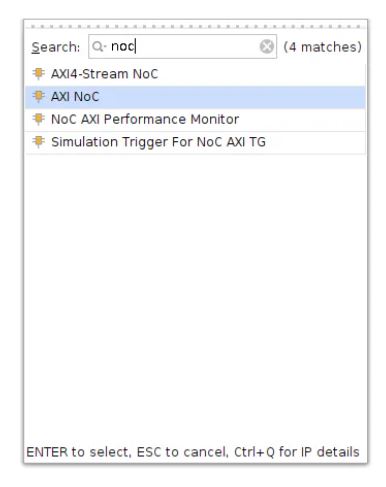Click the Simulation Trigger IP icon
386x487 pixels.
39,142
